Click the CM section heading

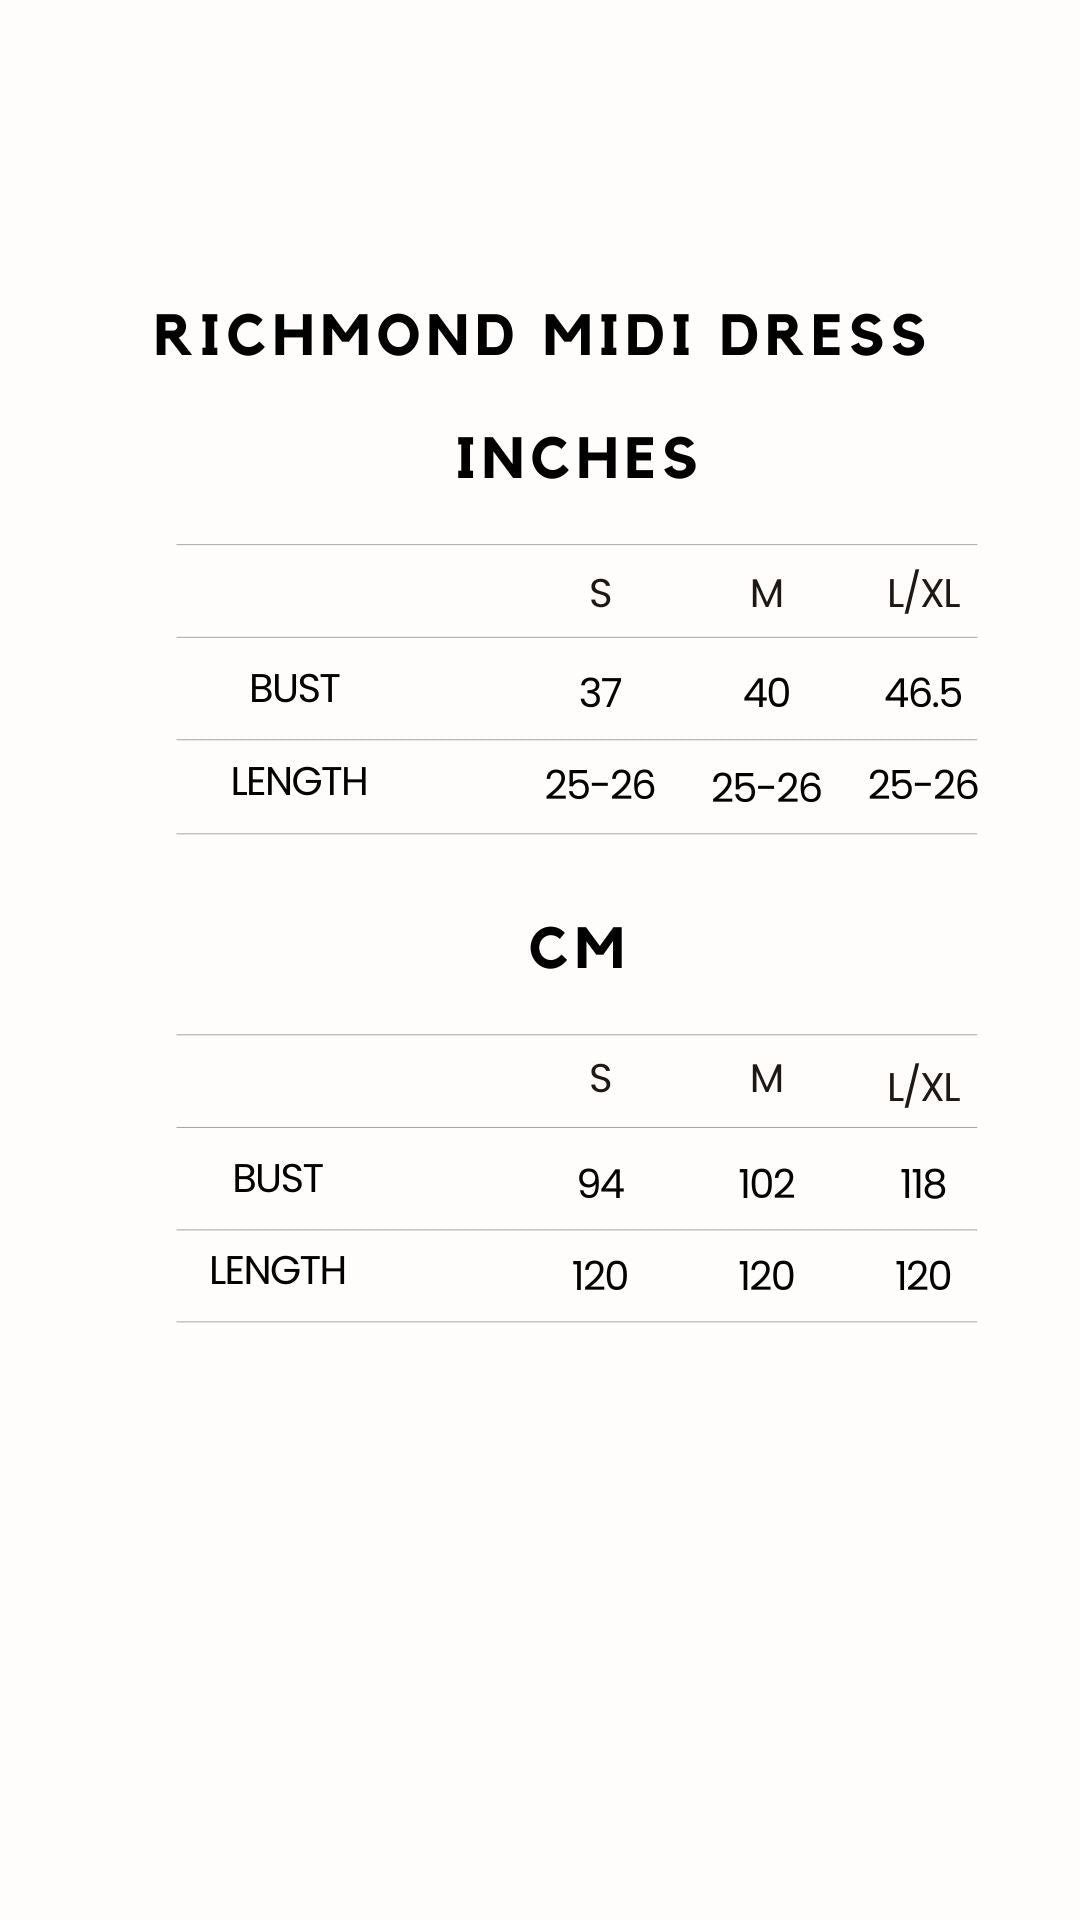coord(578,948)
